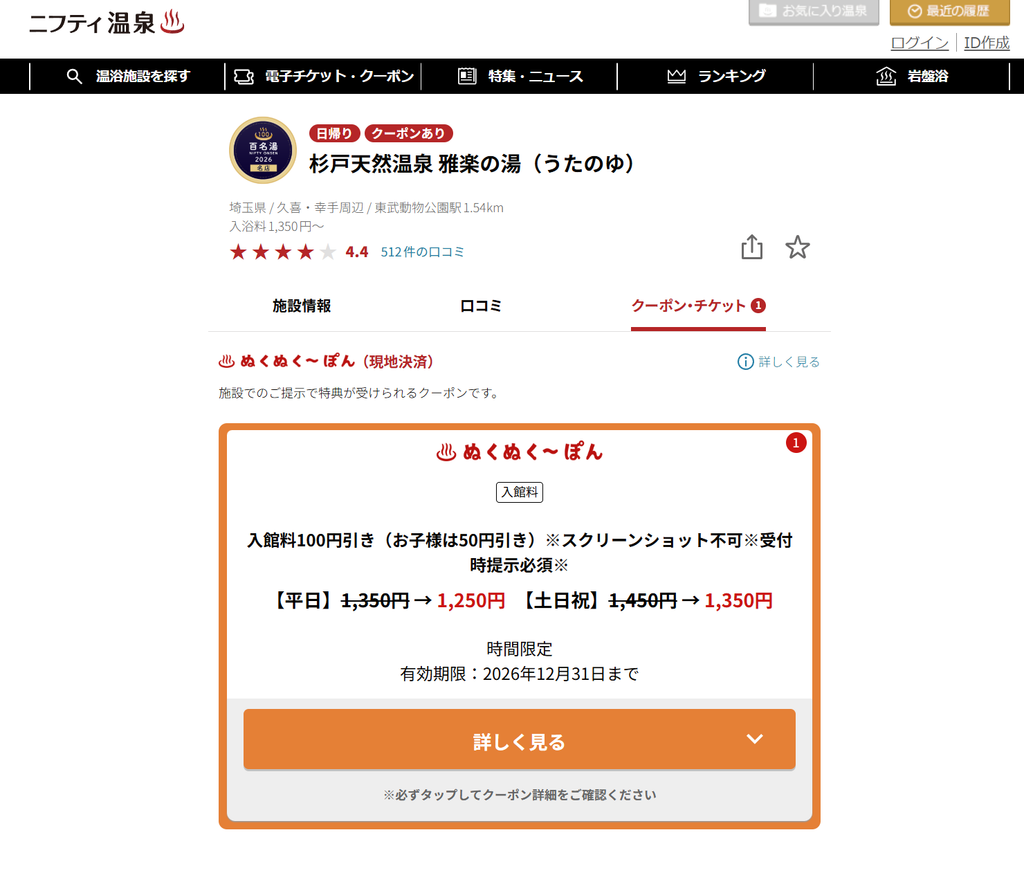Click the 有効期限：2026年12月31日まで text

click(520, 674)
